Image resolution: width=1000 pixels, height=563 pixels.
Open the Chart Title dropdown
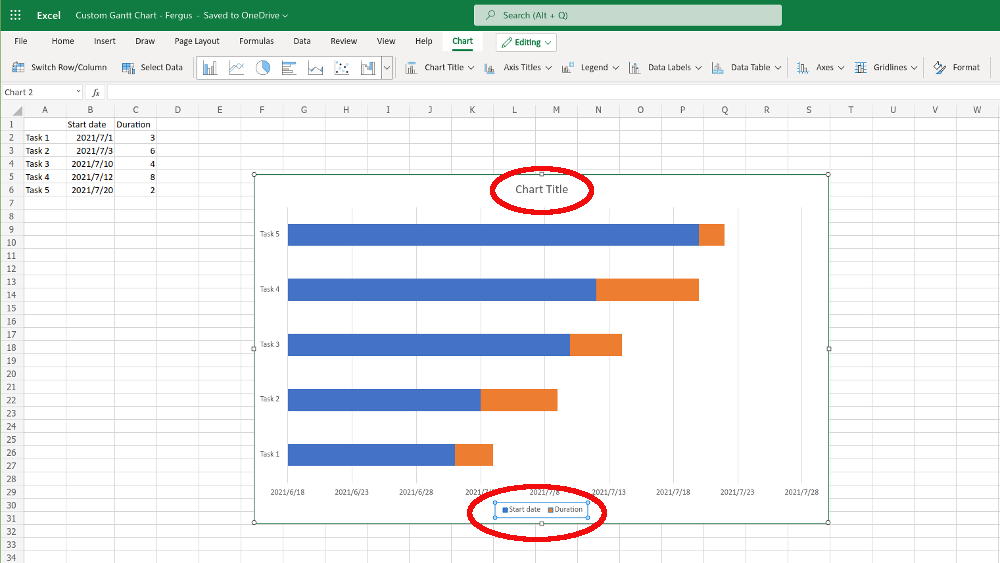(x=440, y=67)
